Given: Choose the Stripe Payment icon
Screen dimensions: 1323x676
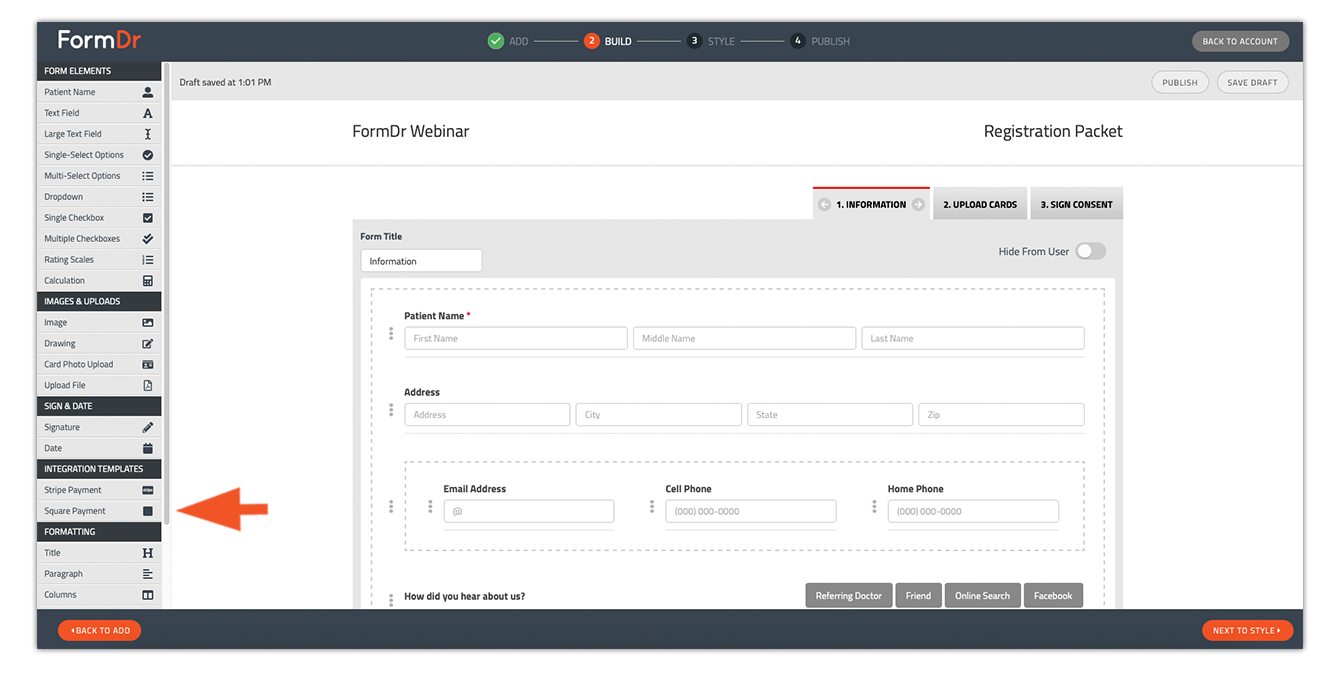Looking at the screenshot, I should pyautogui.click(x=148, y=490).
